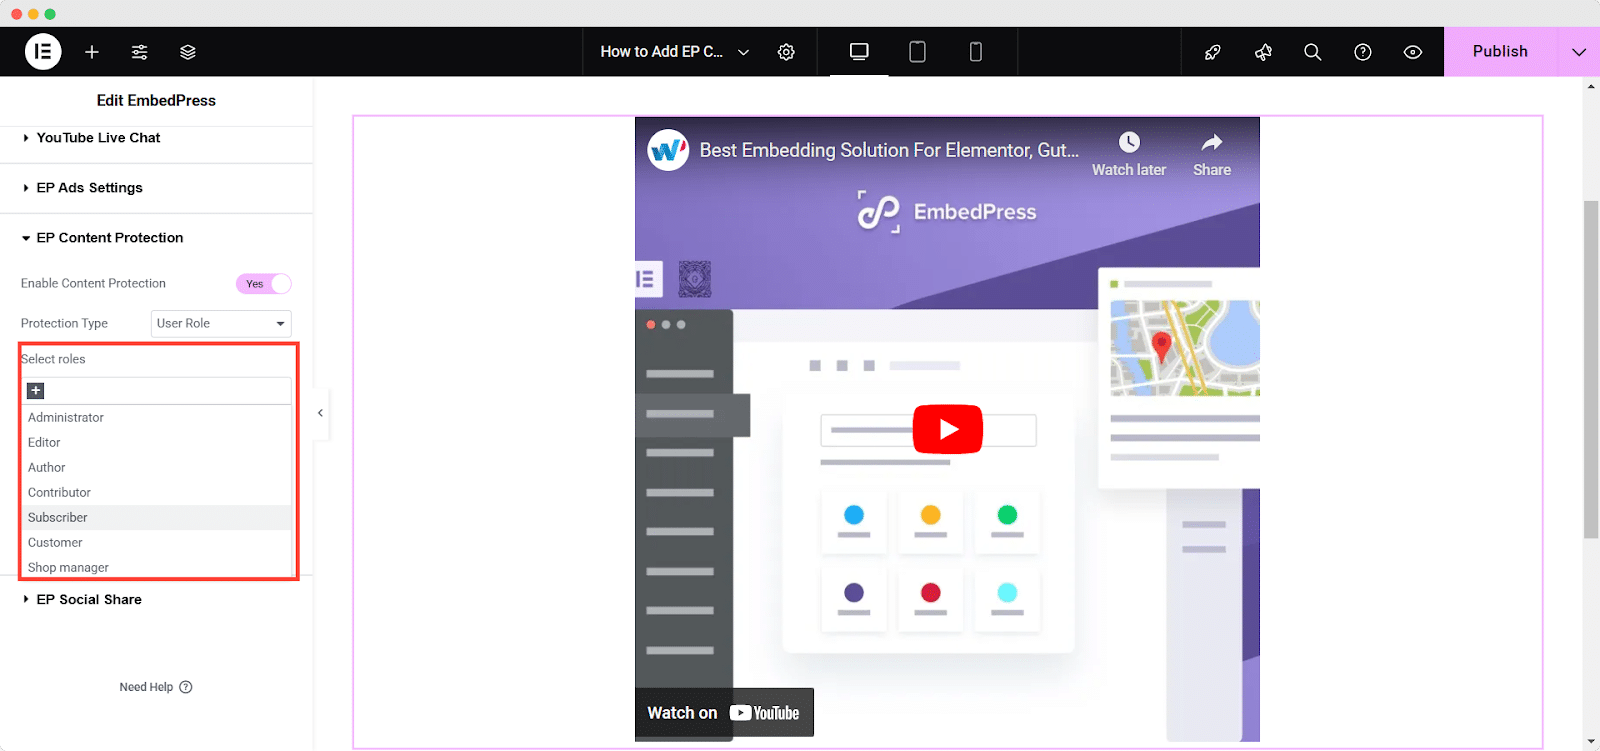Screen dimensions: 1600x751
Task: Click the video Share arrow icon
Action: 1212,142
